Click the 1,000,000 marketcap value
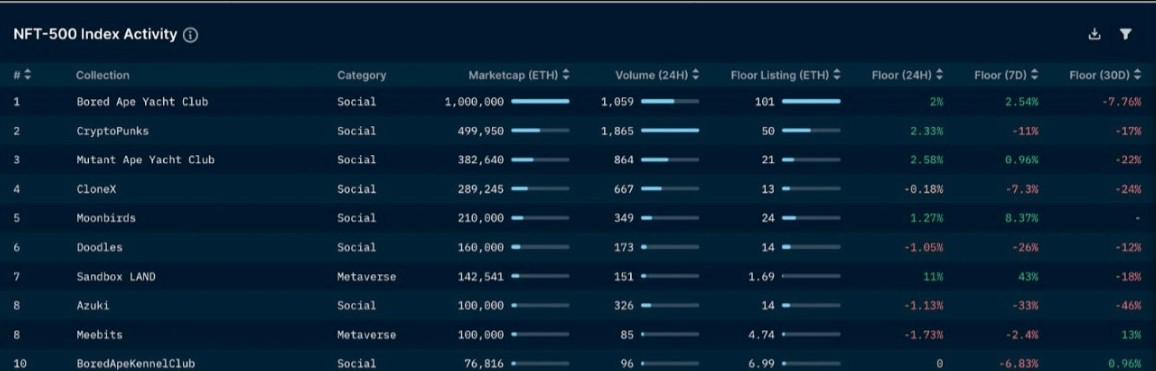Screen dimensions: 1156x371 coord(474,102)
